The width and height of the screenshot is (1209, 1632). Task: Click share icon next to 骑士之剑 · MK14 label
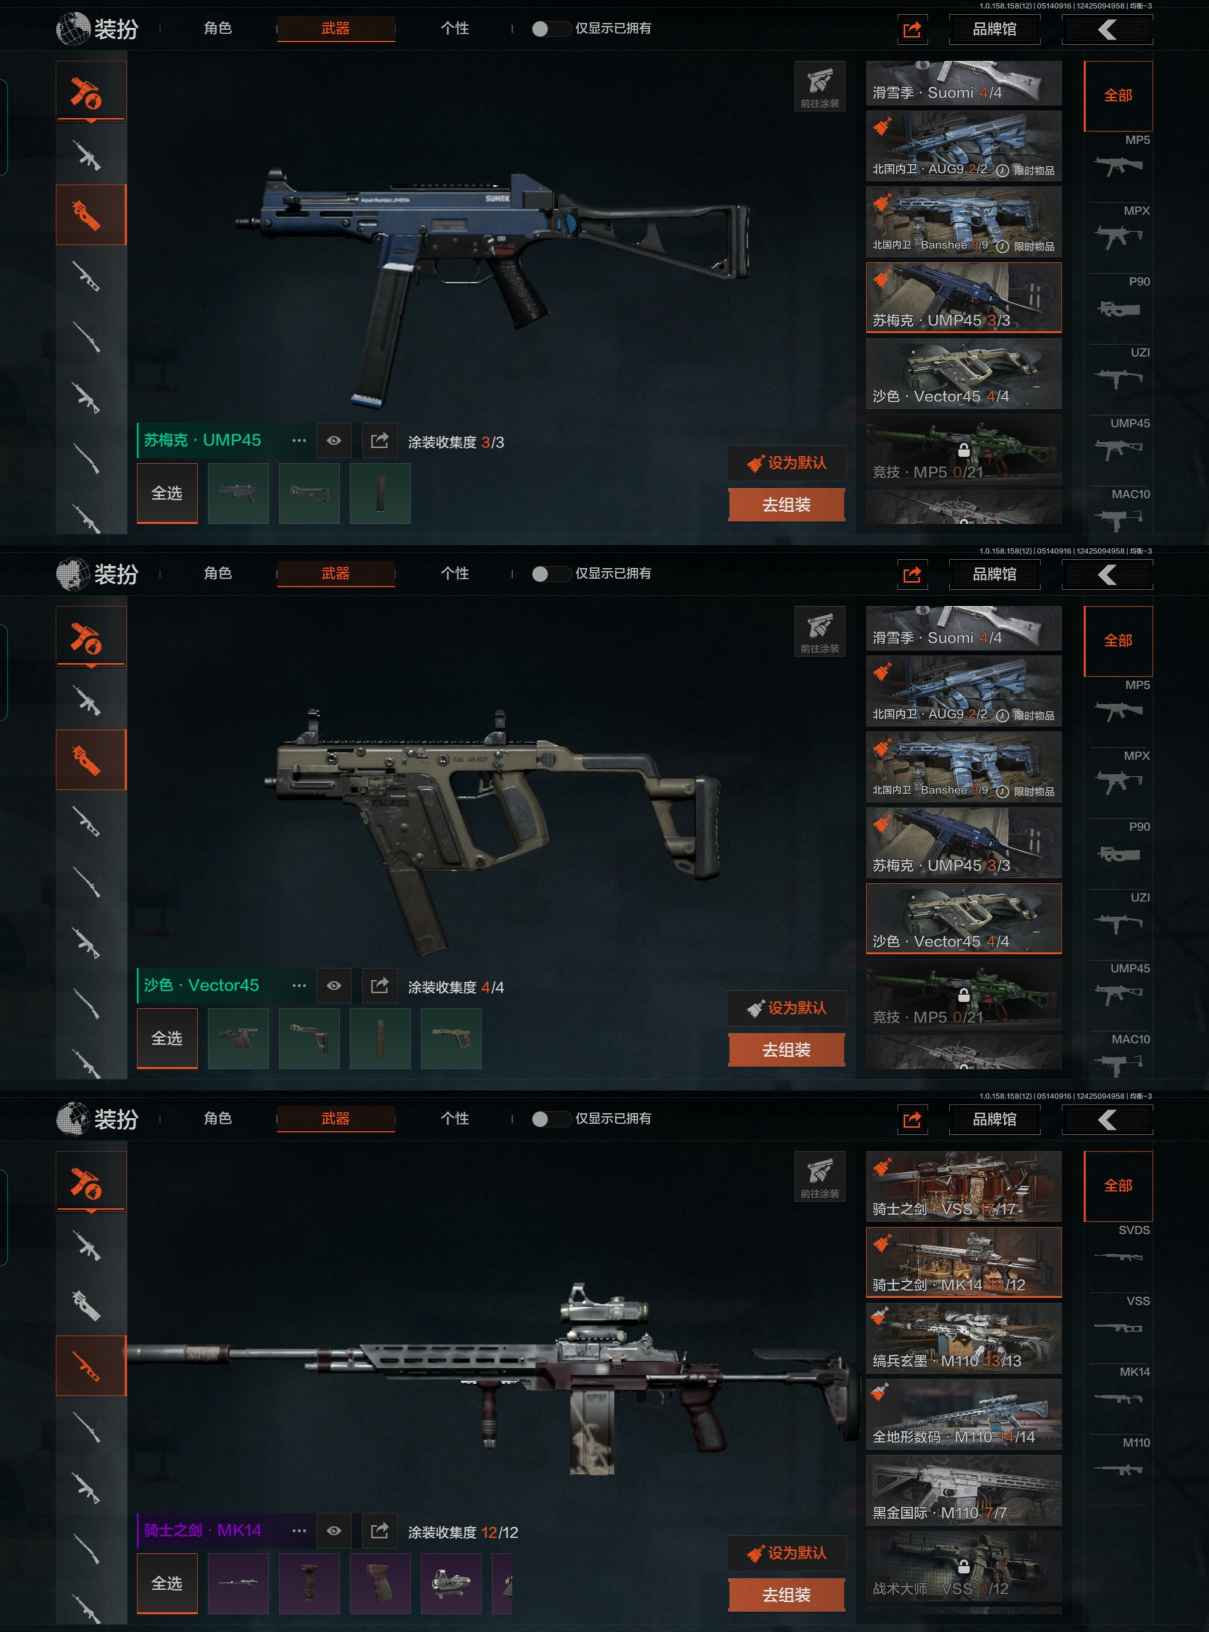(x=380, y=1531)
